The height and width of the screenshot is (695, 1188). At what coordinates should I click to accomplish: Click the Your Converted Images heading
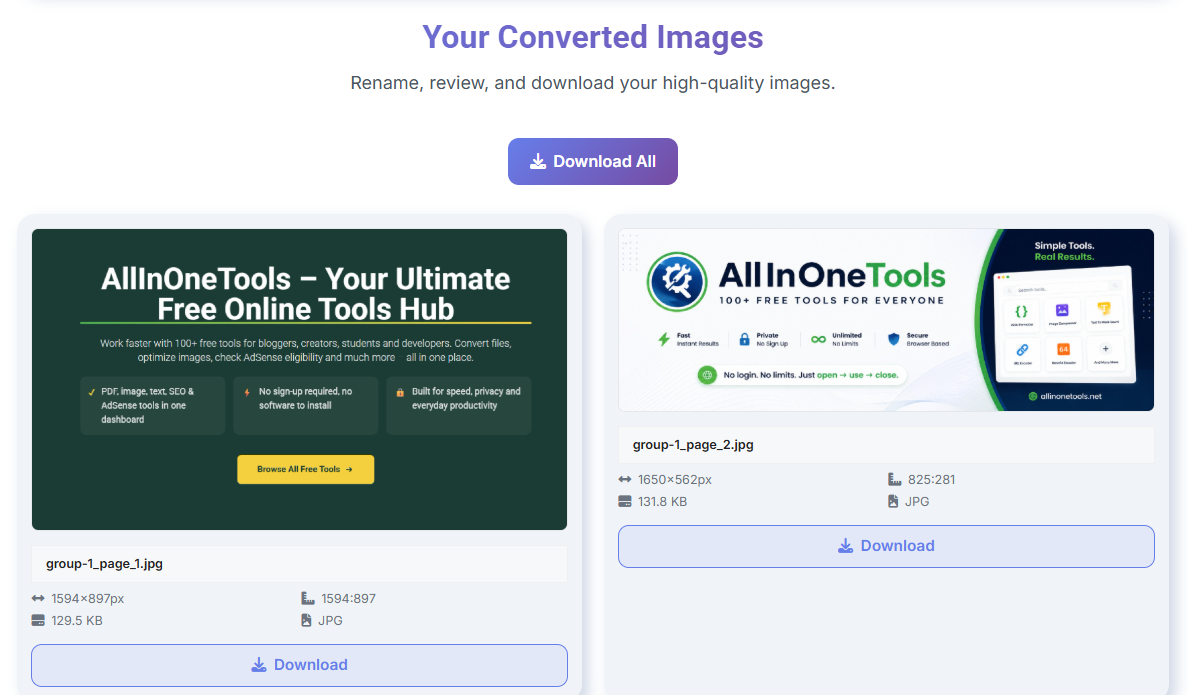coord(592,37)
